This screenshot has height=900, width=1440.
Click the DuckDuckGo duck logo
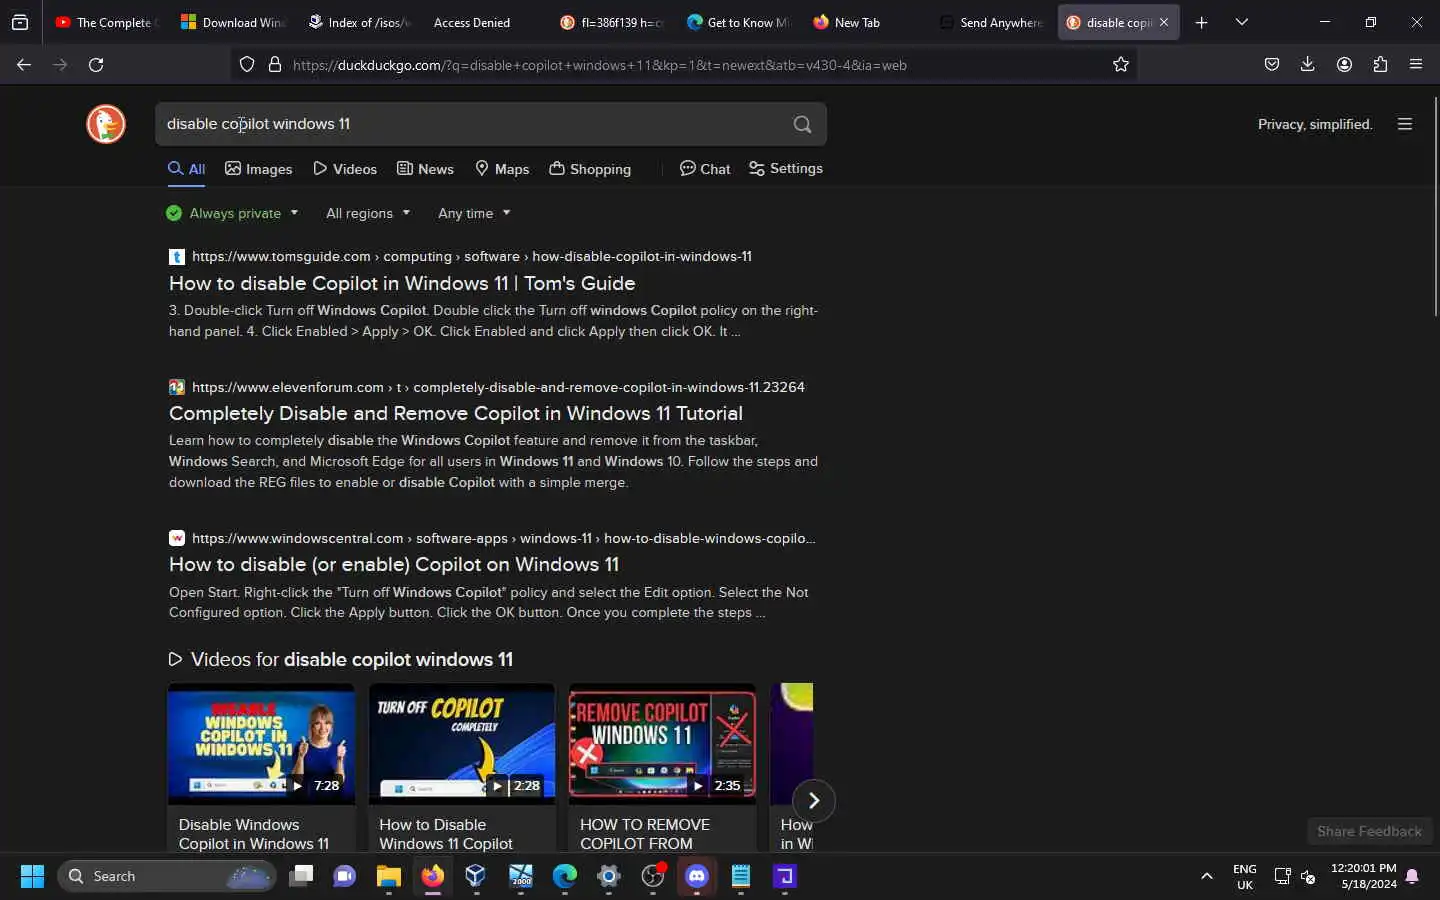pos(106,124)
